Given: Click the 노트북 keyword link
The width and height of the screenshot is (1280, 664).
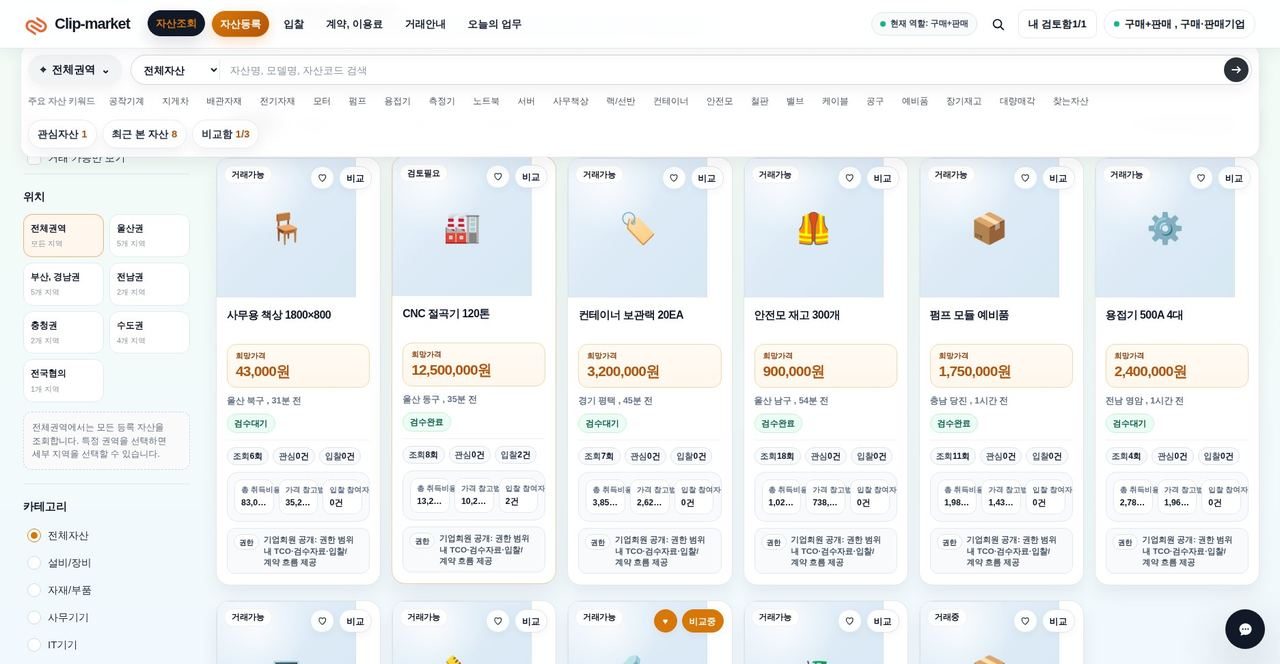Looking at the screenshot, I should [x=486, y=102].
